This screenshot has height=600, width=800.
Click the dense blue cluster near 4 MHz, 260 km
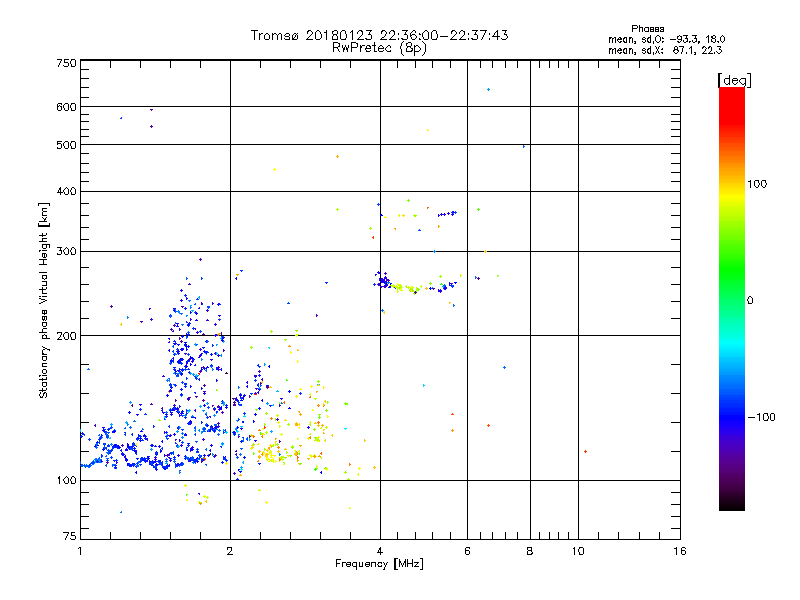tap(382, 280)
